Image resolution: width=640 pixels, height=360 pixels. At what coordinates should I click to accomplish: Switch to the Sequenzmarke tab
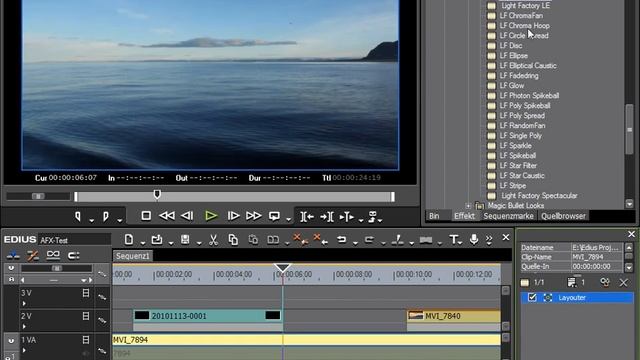(x=508, y=216)
